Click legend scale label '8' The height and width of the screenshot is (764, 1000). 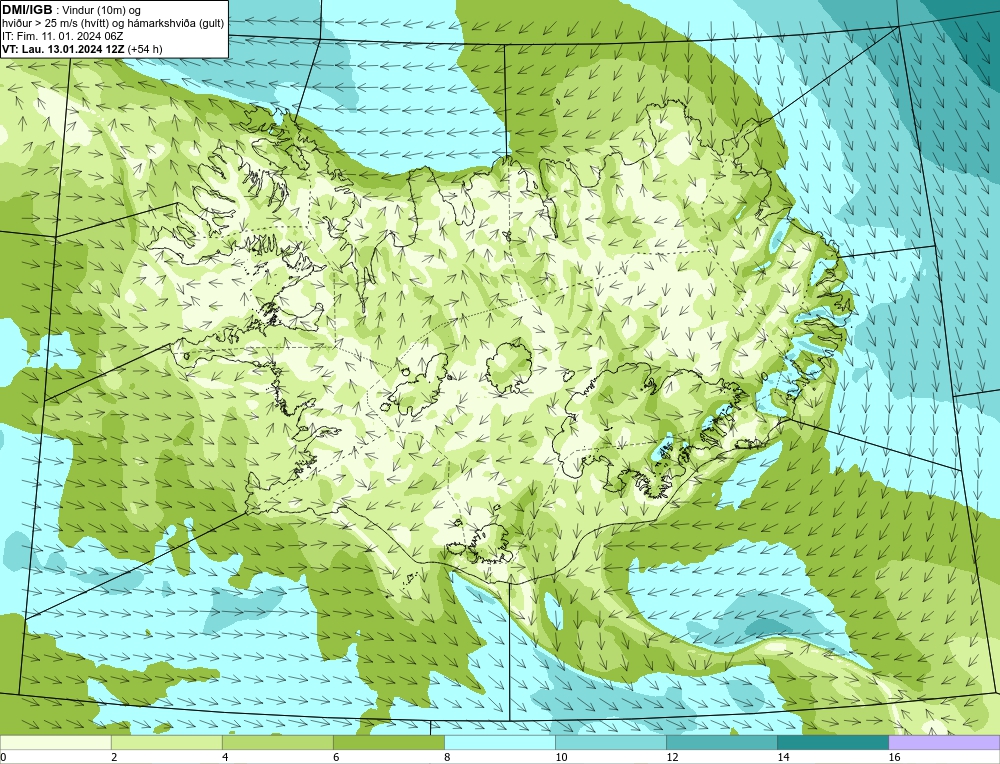447,757
